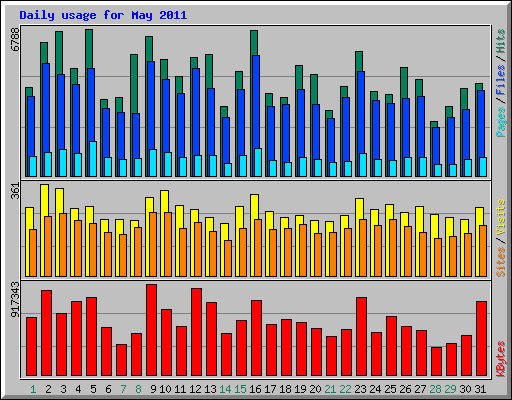The width and height of the screenshot is (512, 400).
Task: Select the orange Sites bar for day 28
Action: [x=438, y=257]
